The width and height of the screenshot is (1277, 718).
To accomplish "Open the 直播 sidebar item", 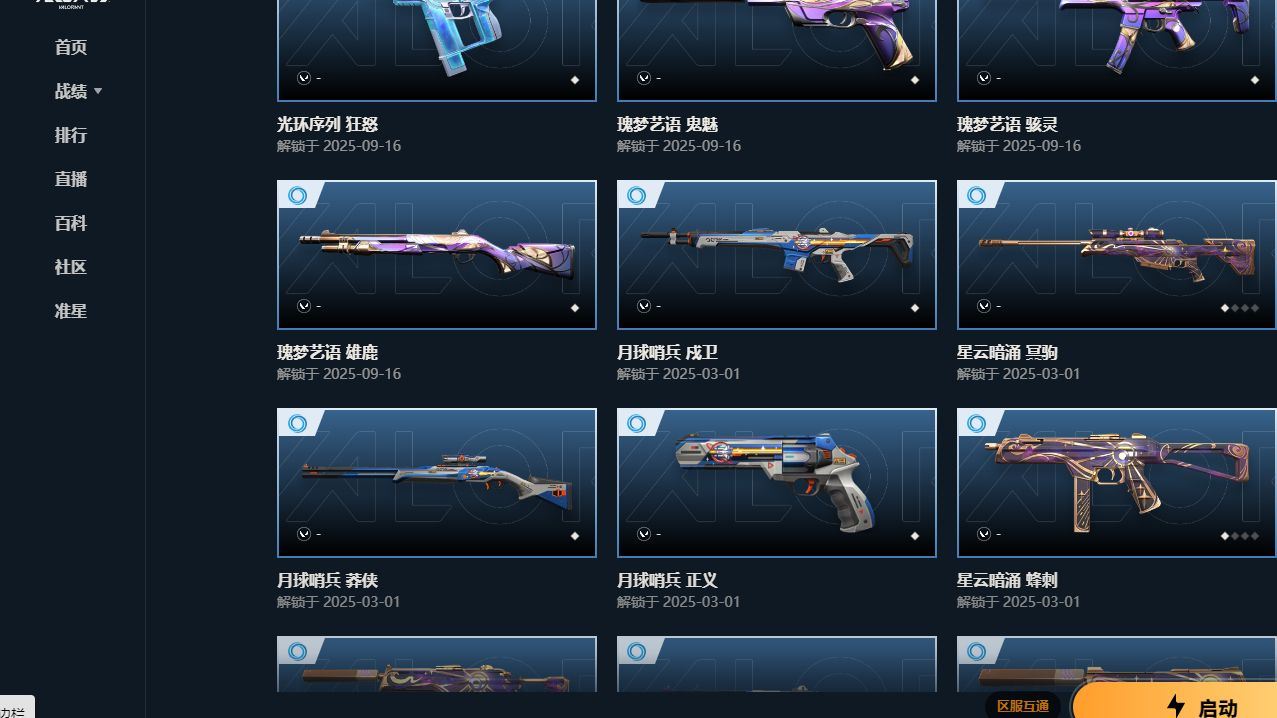I will (71, 179).
